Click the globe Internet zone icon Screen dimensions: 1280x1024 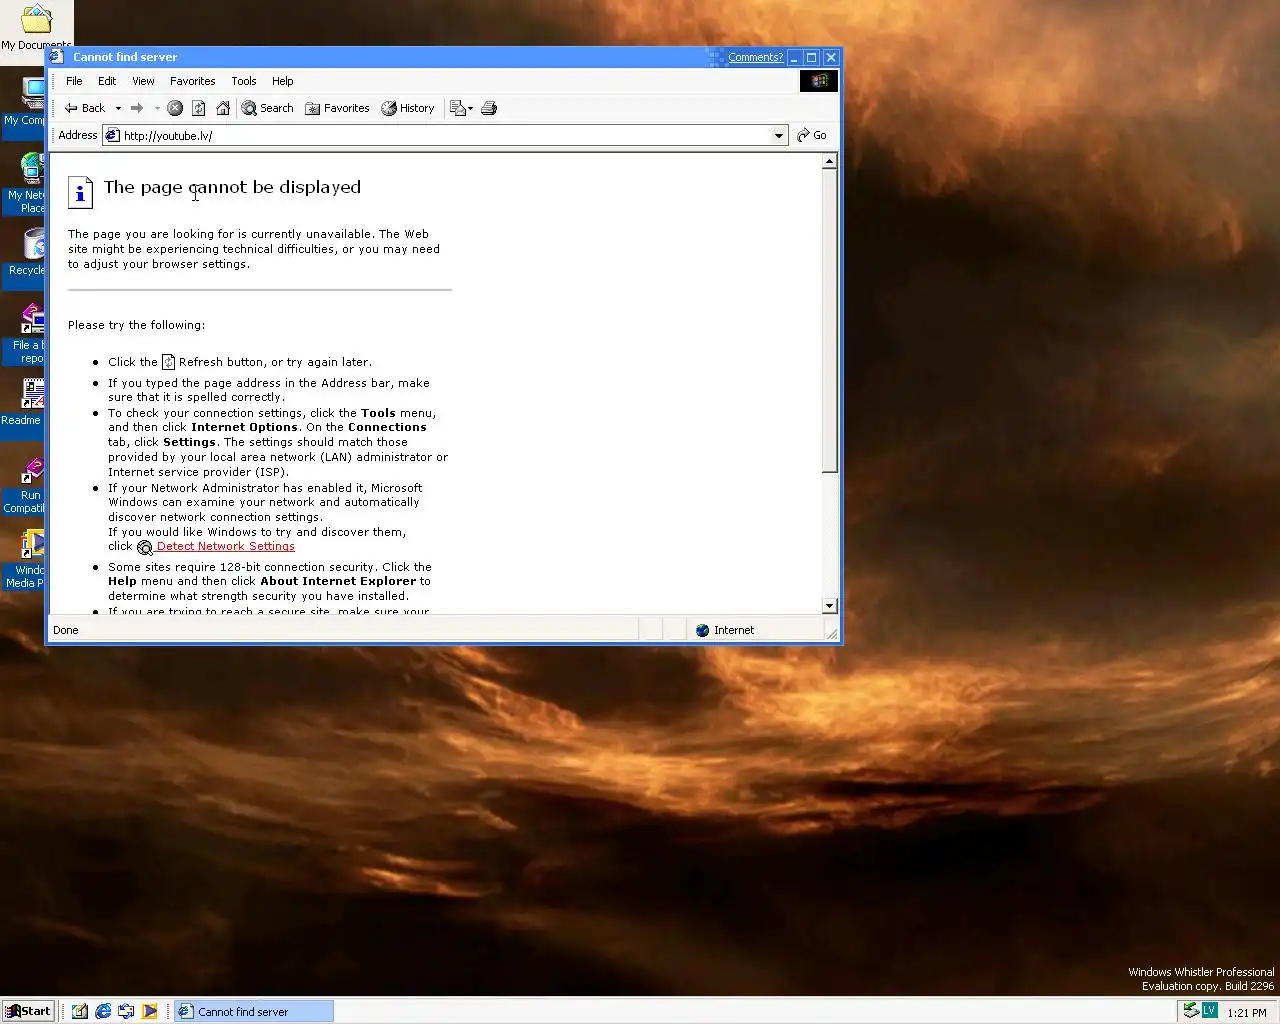[x=702, y=630]
